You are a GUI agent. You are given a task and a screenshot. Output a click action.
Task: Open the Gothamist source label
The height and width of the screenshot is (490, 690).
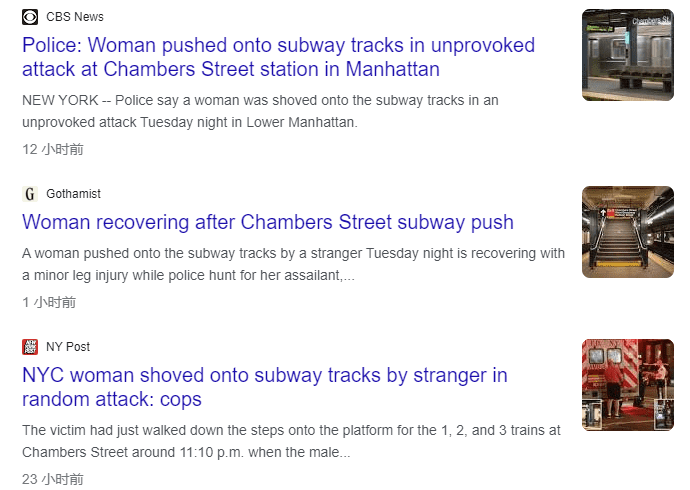(x=73, y=194)
